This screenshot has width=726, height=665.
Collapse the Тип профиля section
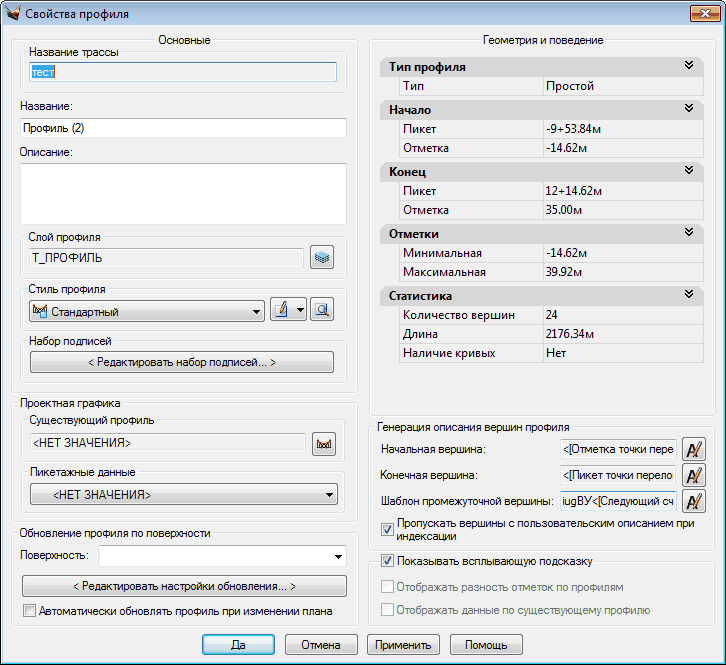tap(688, 66)
